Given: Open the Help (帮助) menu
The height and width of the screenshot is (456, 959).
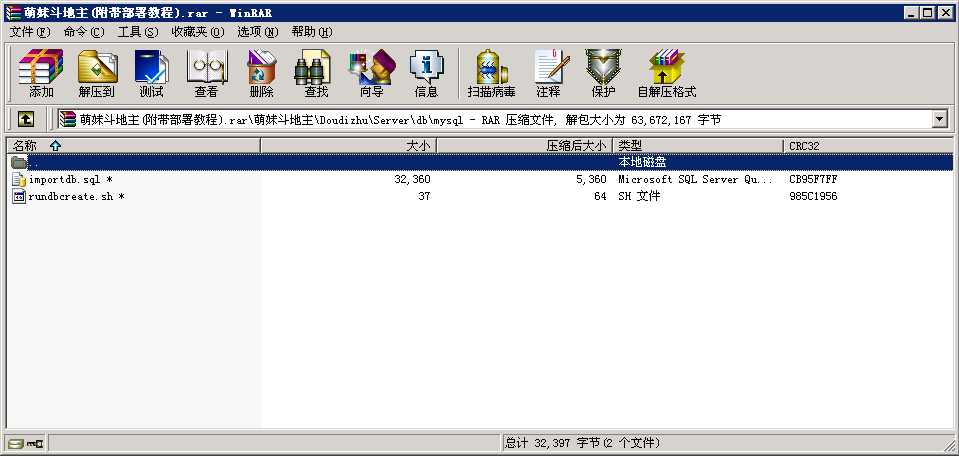Looking at the screenshot, I should [x=311, y=32].
